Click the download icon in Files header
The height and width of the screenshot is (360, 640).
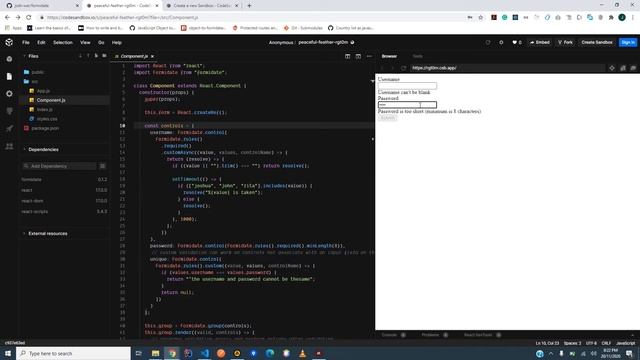(x=80, y=56)
